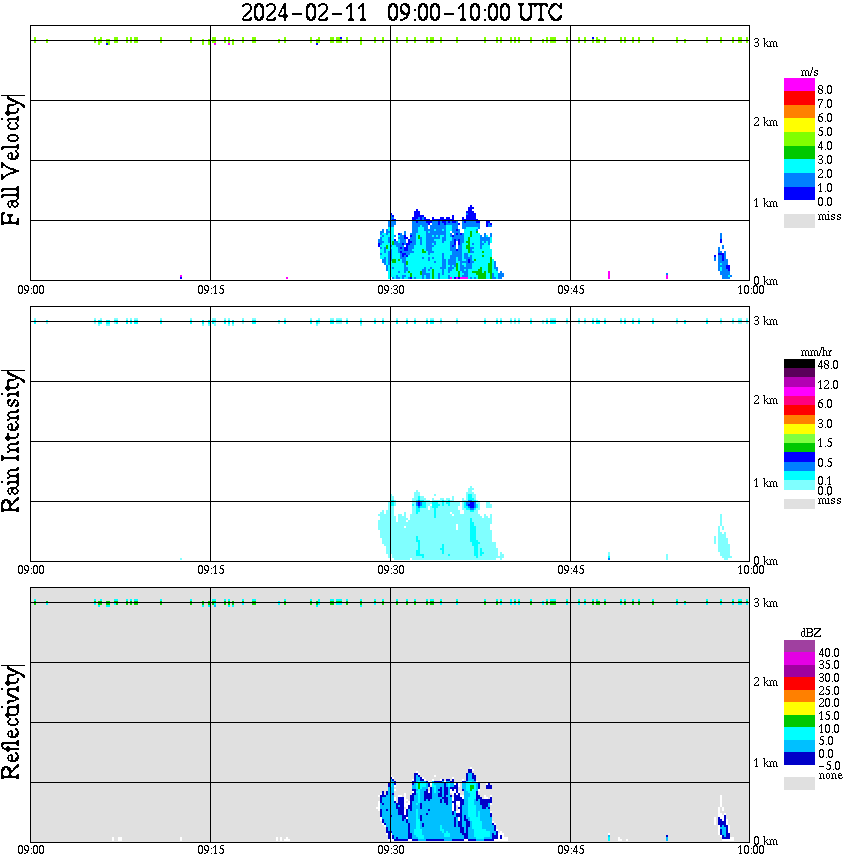
Task: Pick the orange 3.0 mm/hr legend swatch
Action: tap(799, 420)
